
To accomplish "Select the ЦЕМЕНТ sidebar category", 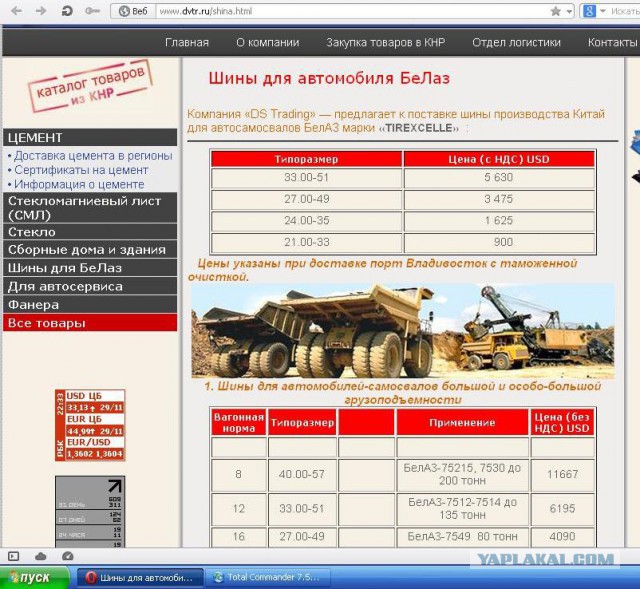I will [90, 137].
